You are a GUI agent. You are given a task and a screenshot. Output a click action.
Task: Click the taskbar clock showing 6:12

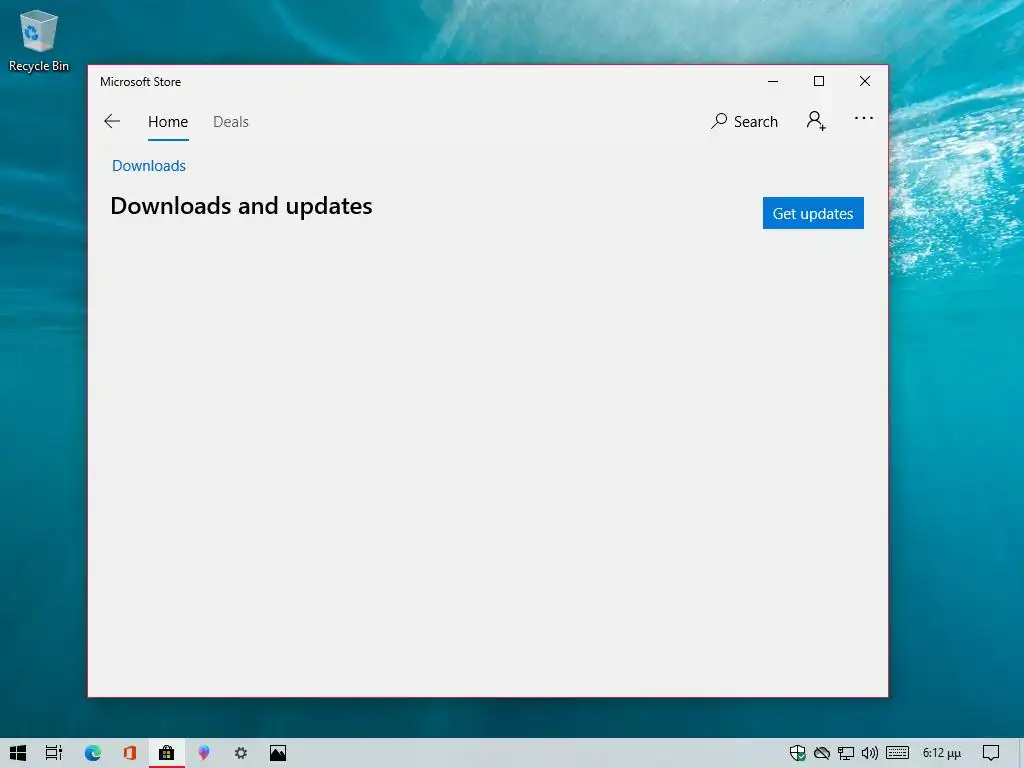(x=942, y=753)
